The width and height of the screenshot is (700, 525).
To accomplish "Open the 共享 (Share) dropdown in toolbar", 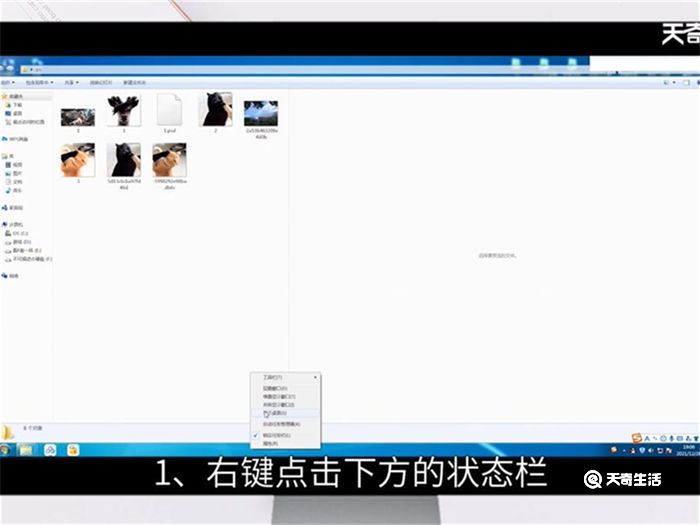I will pyautogui.click(x=71, y=83).
